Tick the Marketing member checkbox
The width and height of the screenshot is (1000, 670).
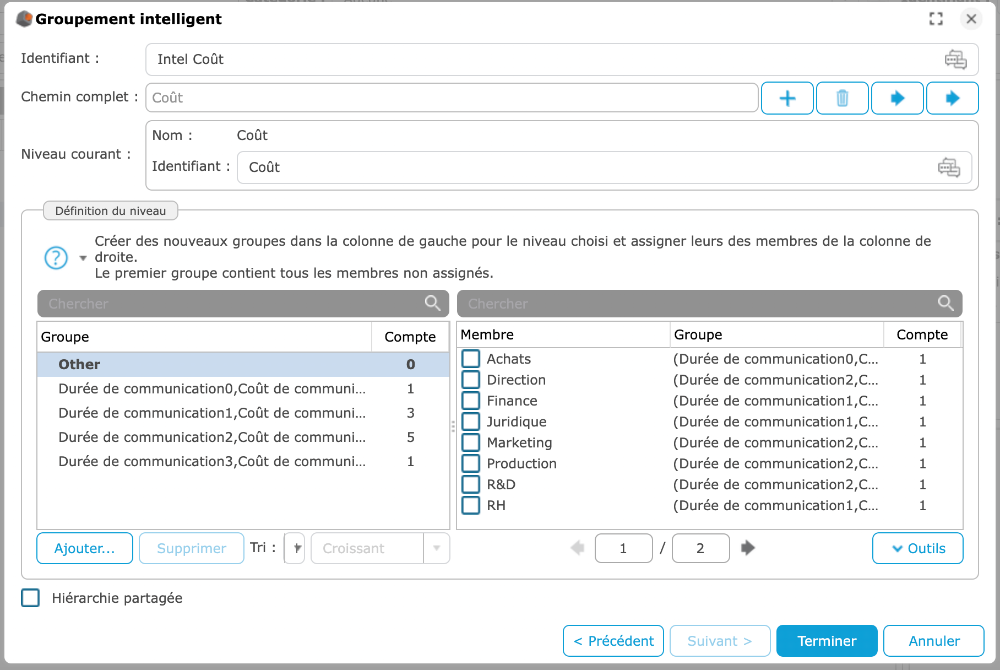[x=471, y=443]
